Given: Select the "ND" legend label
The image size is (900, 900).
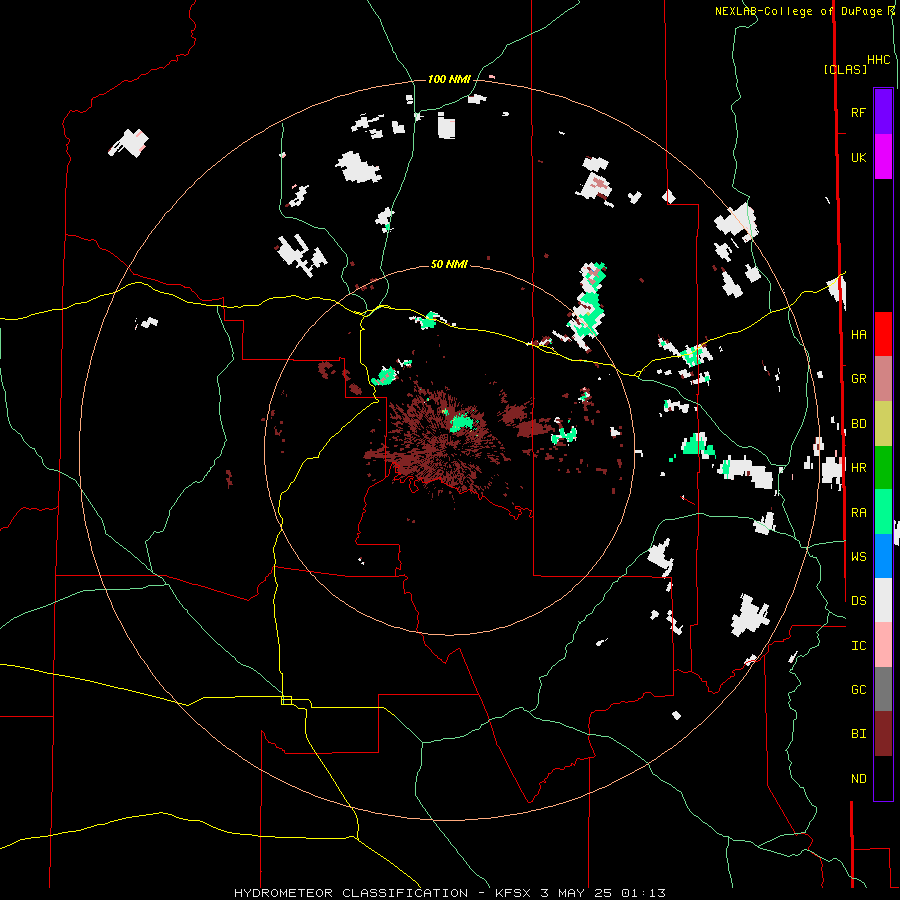Looking at the screenshot, I should tap(858, 779).
